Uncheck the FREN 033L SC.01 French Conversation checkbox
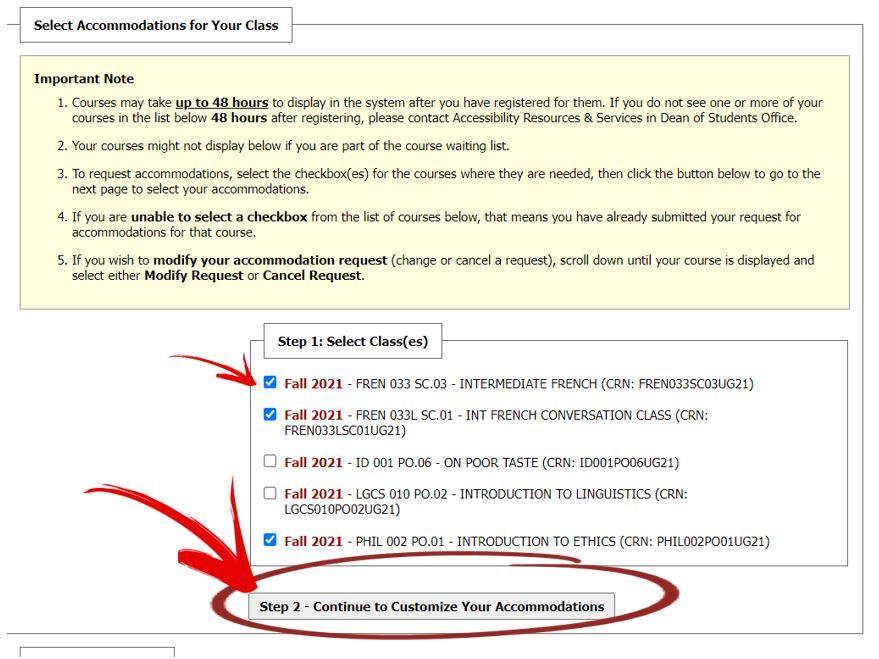This screenshot has width=879, height=659. pyautogui.click(x=270, y=414)
